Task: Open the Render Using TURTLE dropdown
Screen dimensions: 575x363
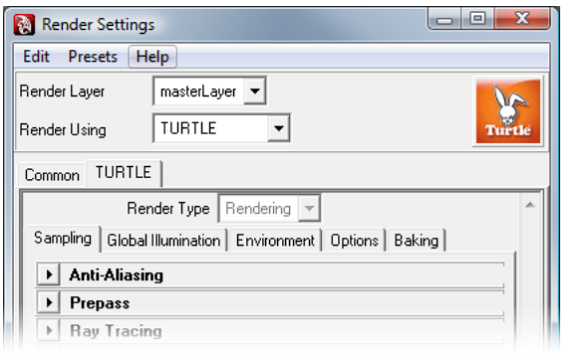Action: tap(222, 128)
